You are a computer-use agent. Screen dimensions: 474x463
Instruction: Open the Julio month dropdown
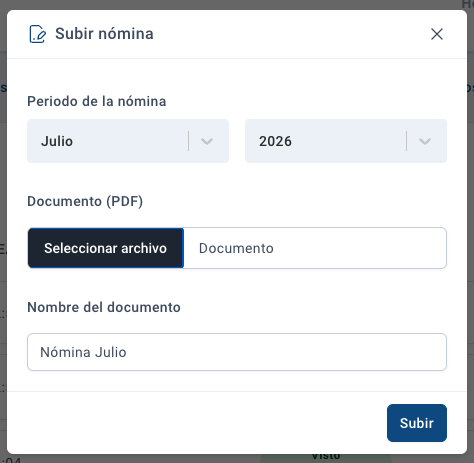pos(128,141)
